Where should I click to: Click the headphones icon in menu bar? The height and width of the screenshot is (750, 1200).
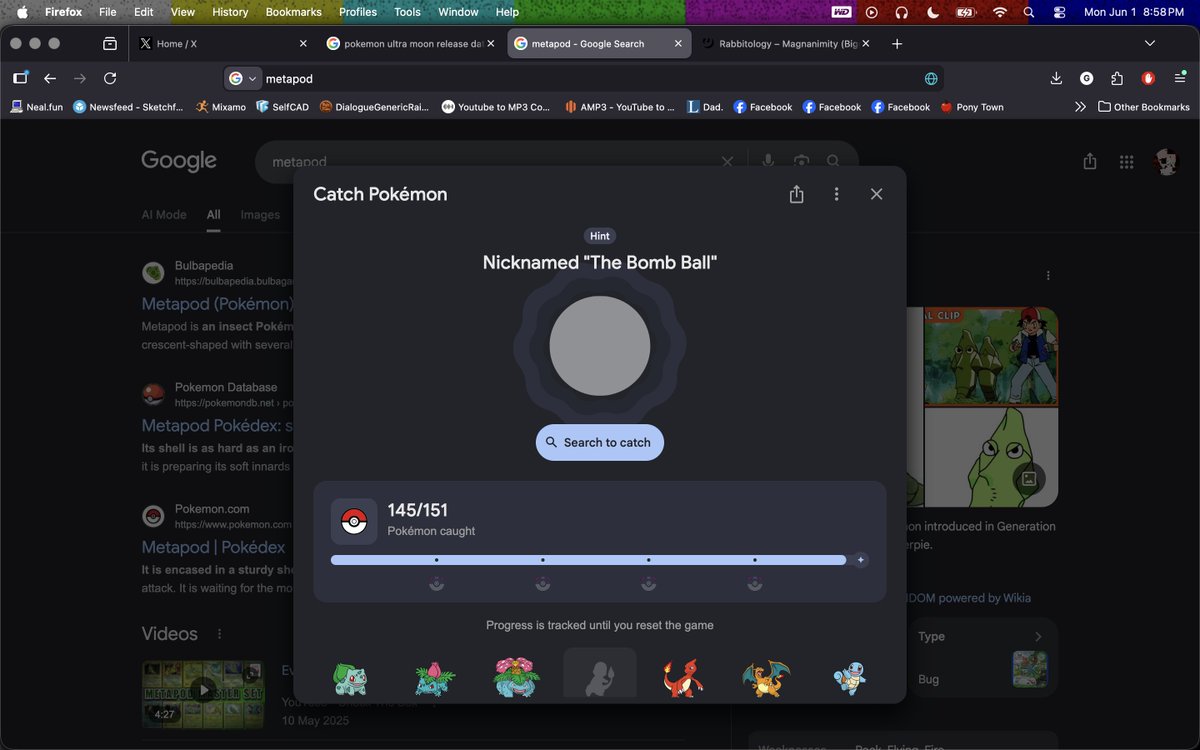(x=902, y=12)
